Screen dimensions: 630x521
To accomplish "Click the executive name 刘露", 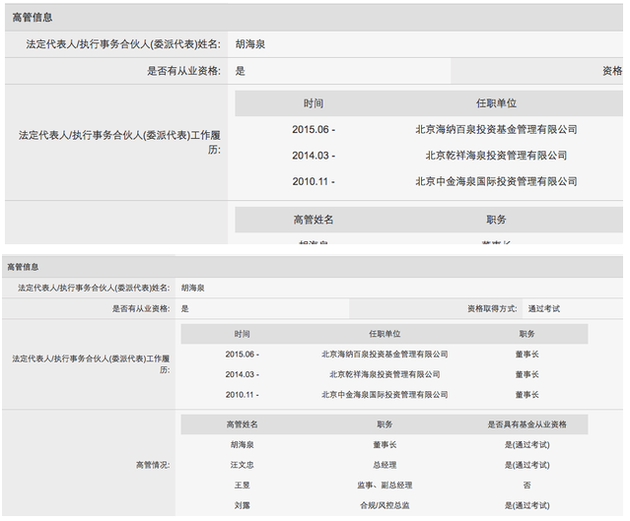I will [x=242, y=505].
